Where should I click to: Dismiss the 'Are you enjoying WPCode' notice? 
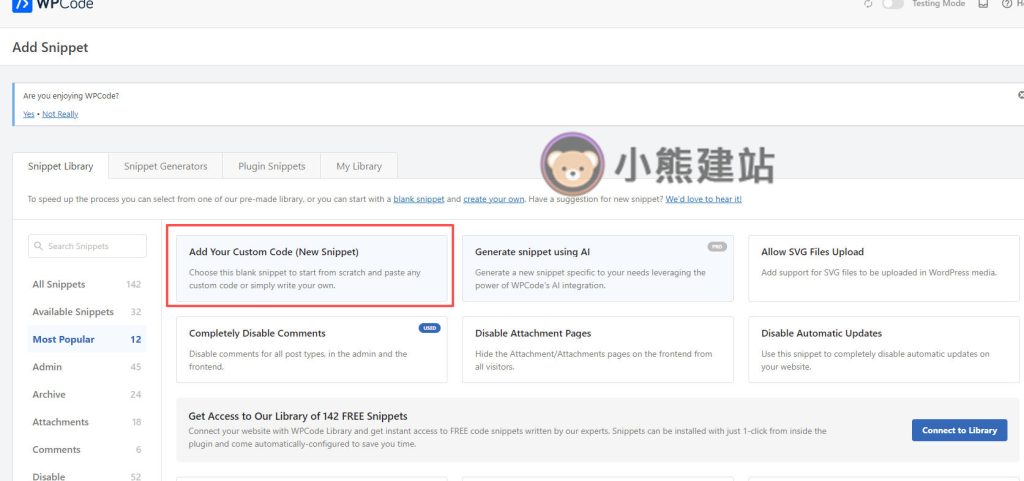(1020, 95)
